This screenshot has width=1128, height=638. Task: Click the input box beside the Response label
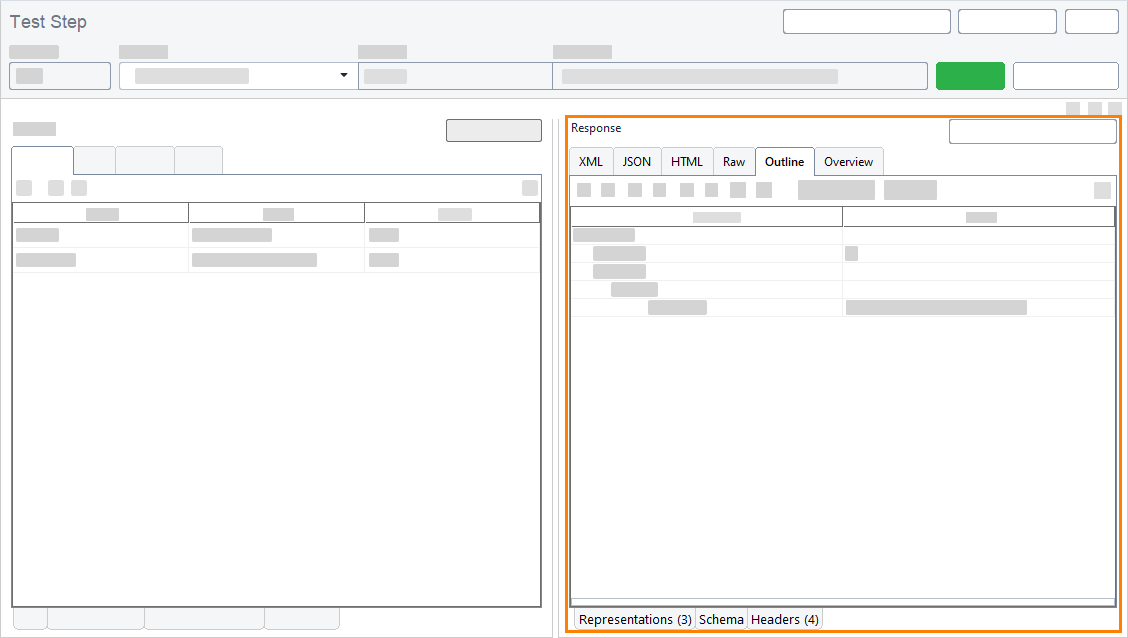(x=1032, y=132)
